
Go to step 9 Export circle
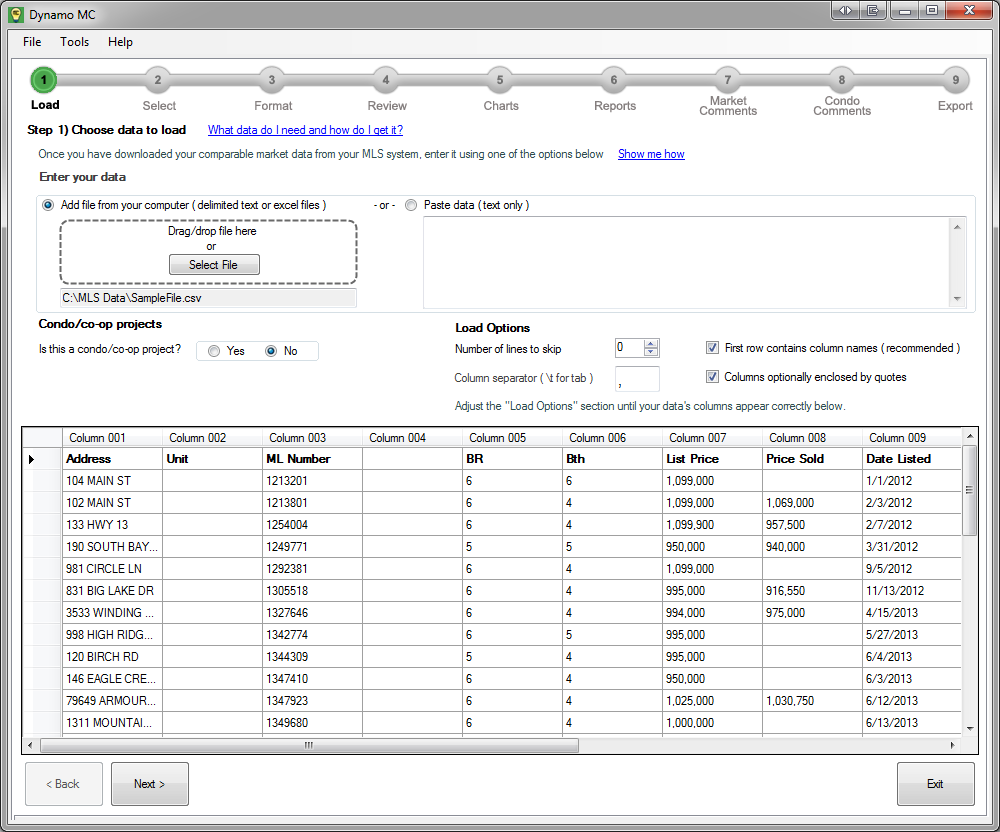(955, 80)
